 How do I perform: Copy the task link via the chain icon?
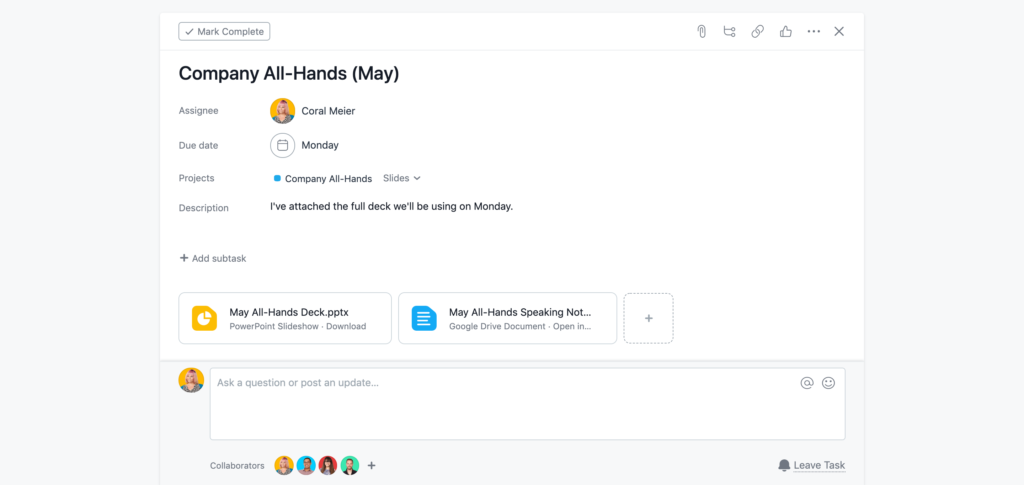click(758, 31)
